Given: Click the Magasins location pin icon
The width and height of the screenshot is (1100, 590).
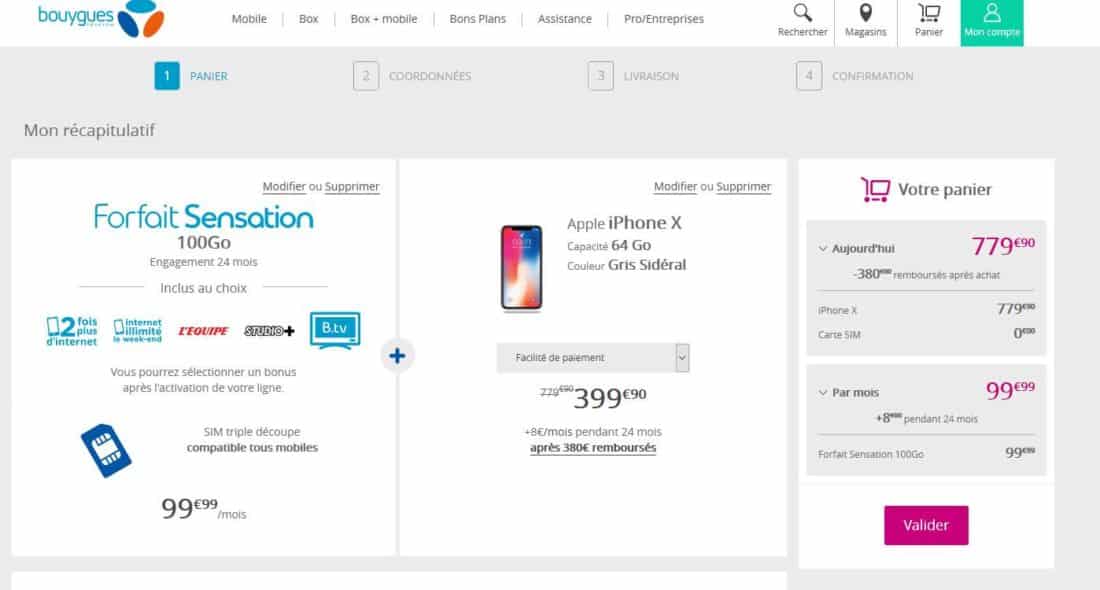Looking at the screenshot, I should tap(865, 14).
